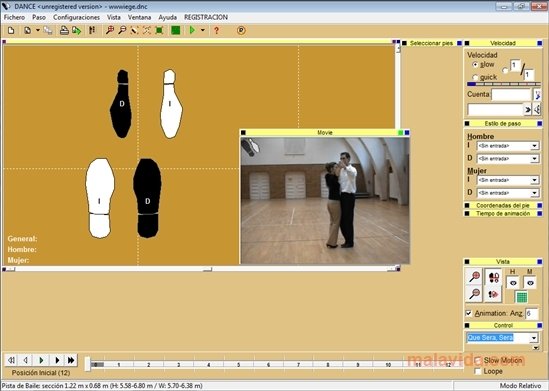549x391 pixels.
Task: Jump to last step with fast-forward button
Action: click(71, 360)
